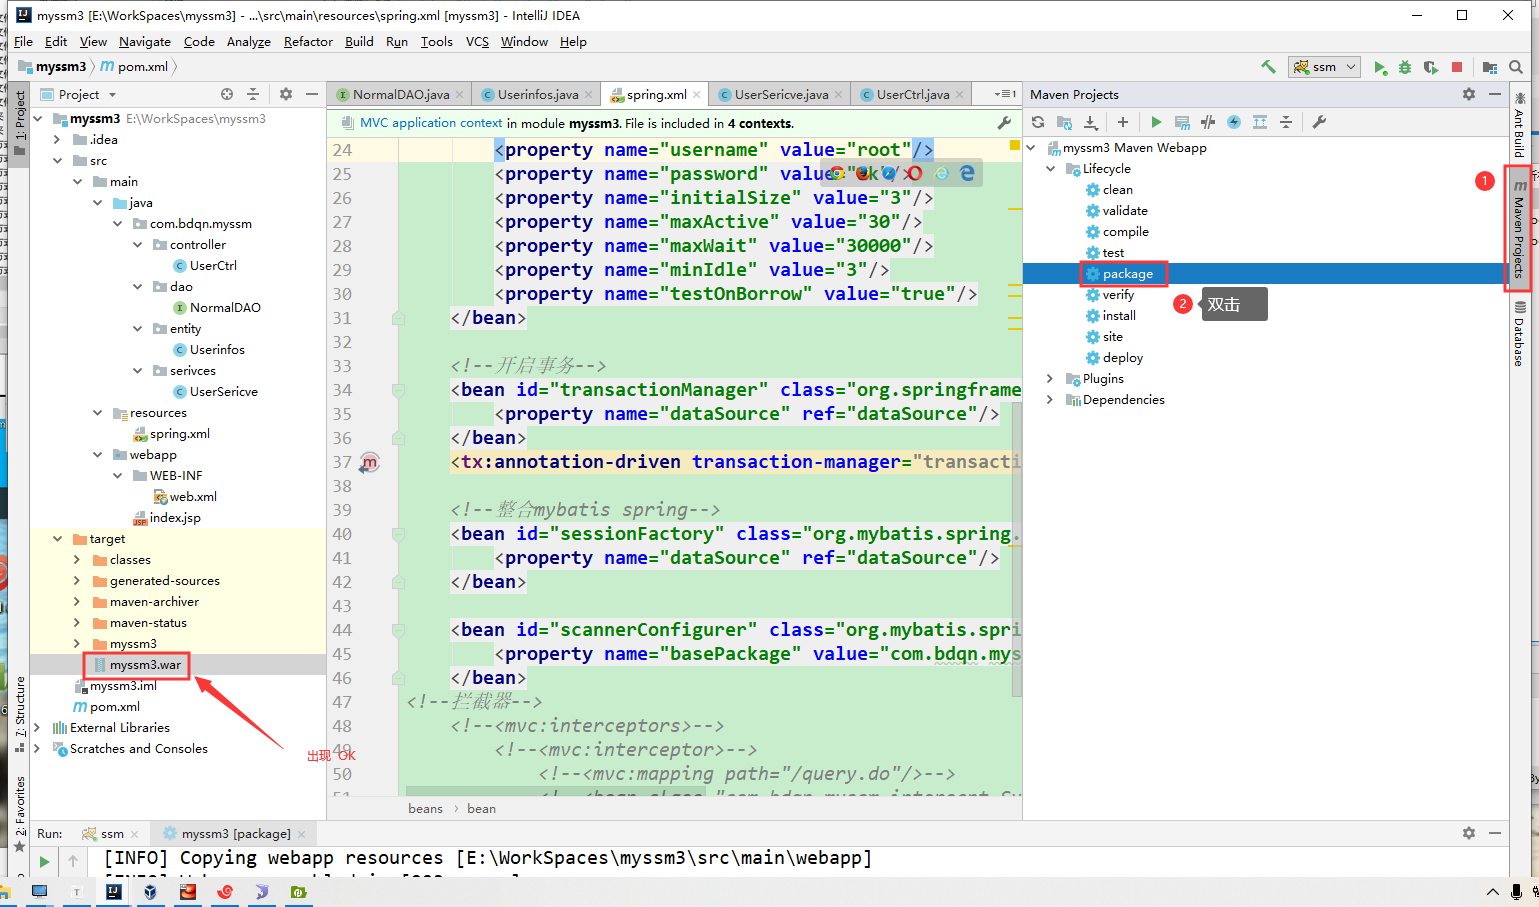Screen dimensions: 1539x907
Task: Open Project panel gear settings
Action: point(286,94)
